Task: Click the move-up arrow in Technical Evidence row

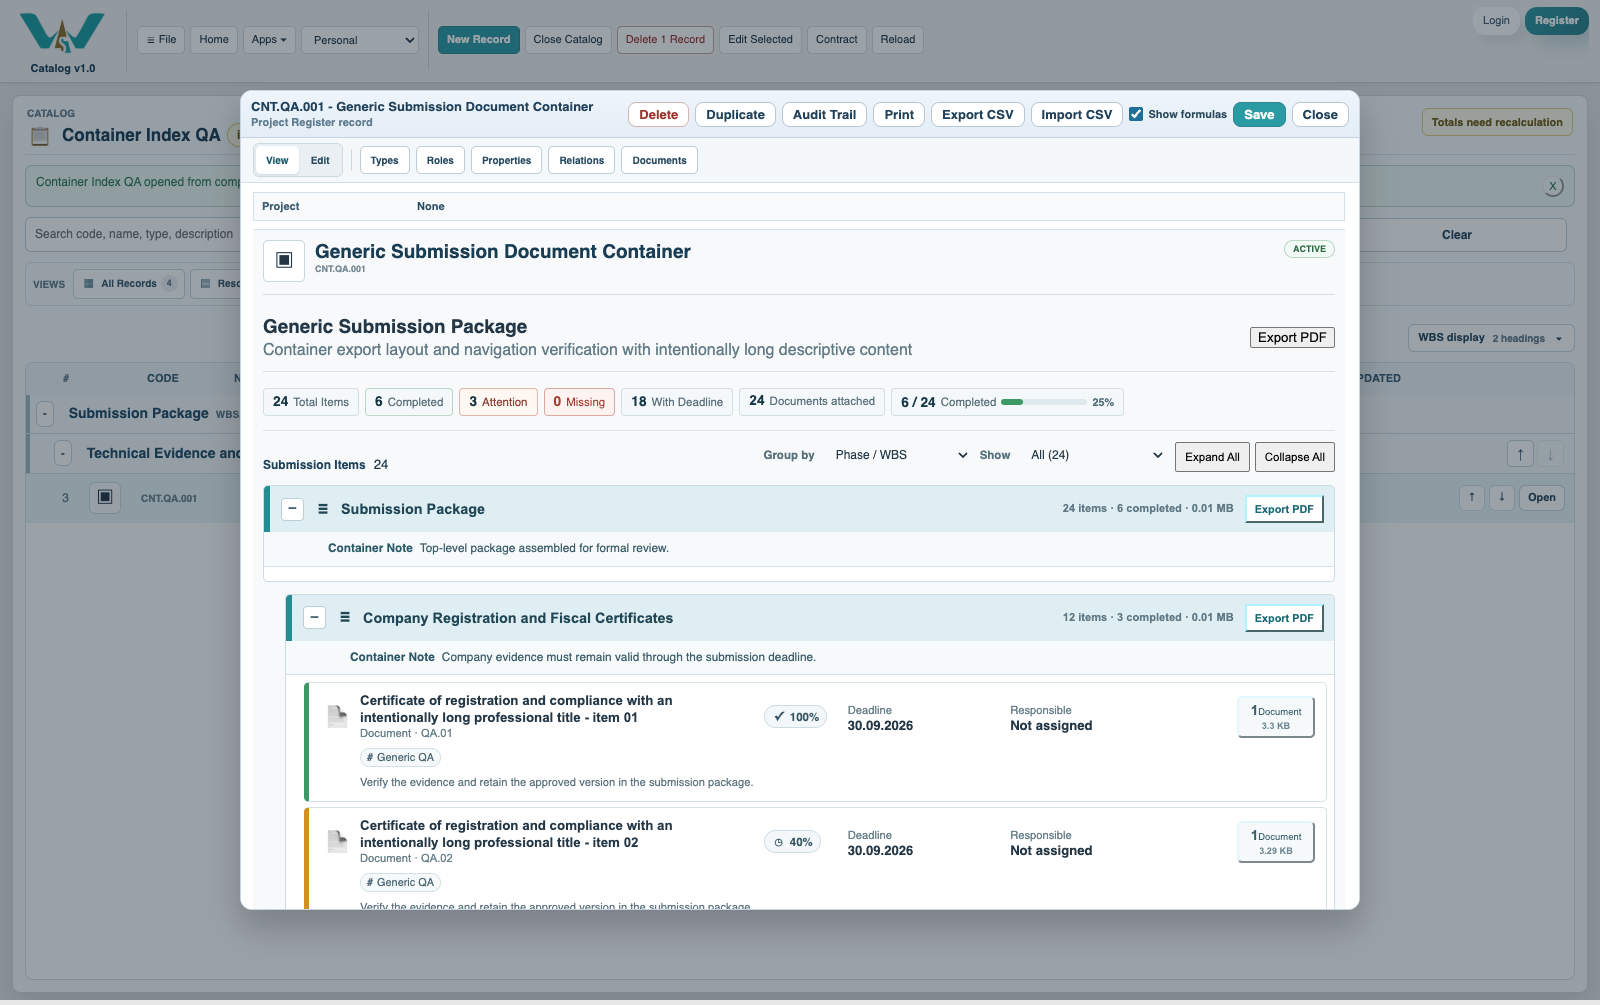Action: coord(1520,454)
